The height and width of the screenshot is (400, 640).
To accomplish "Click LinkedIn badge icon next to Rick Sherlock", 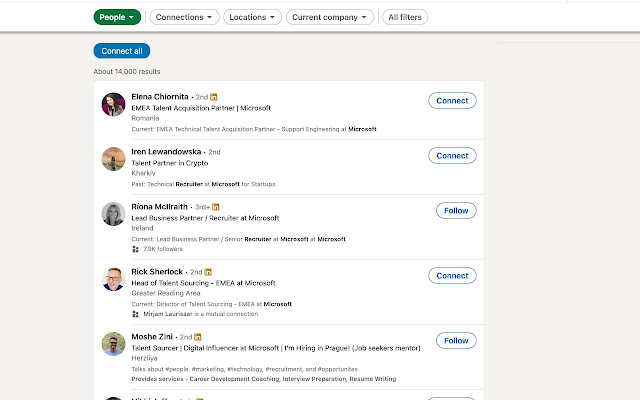I will [210, 272].
